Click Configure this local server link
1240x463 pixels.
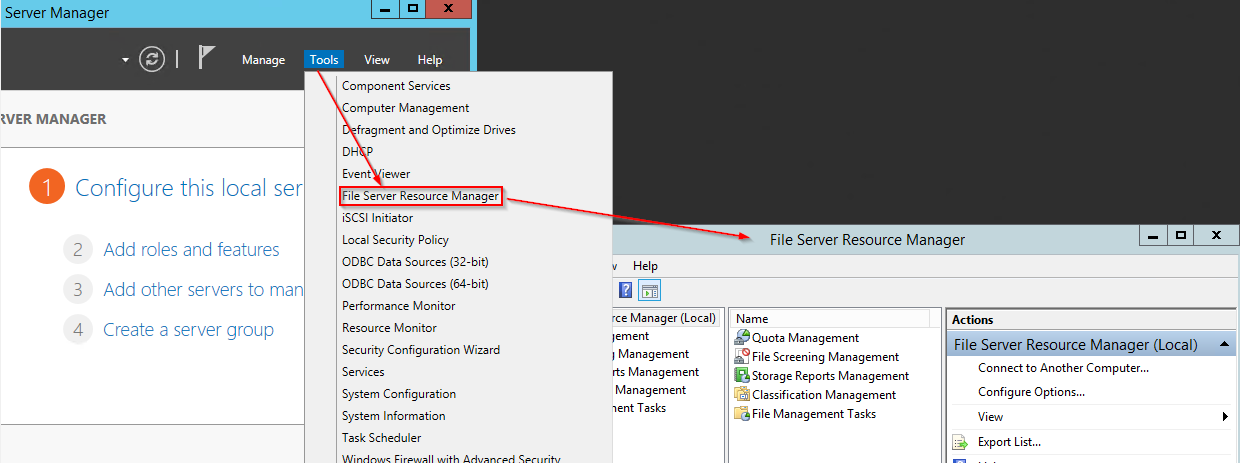(x=189, y=188)
